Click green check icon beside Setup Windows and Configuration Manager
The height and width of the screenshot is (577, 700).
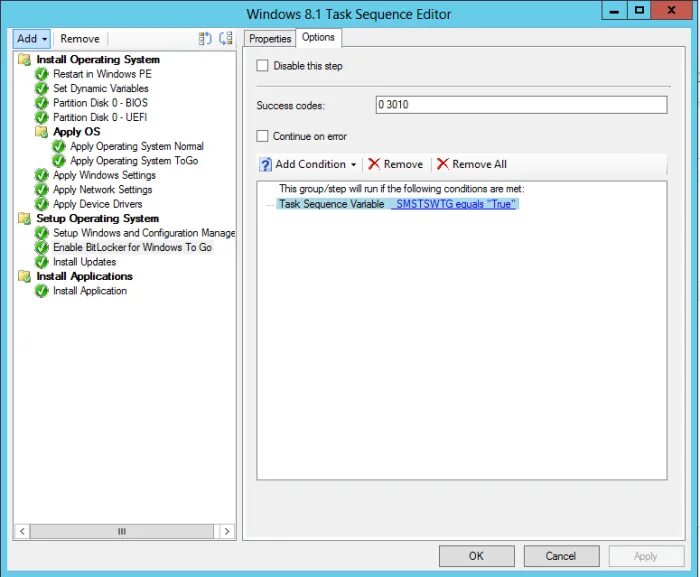point(42,233)
